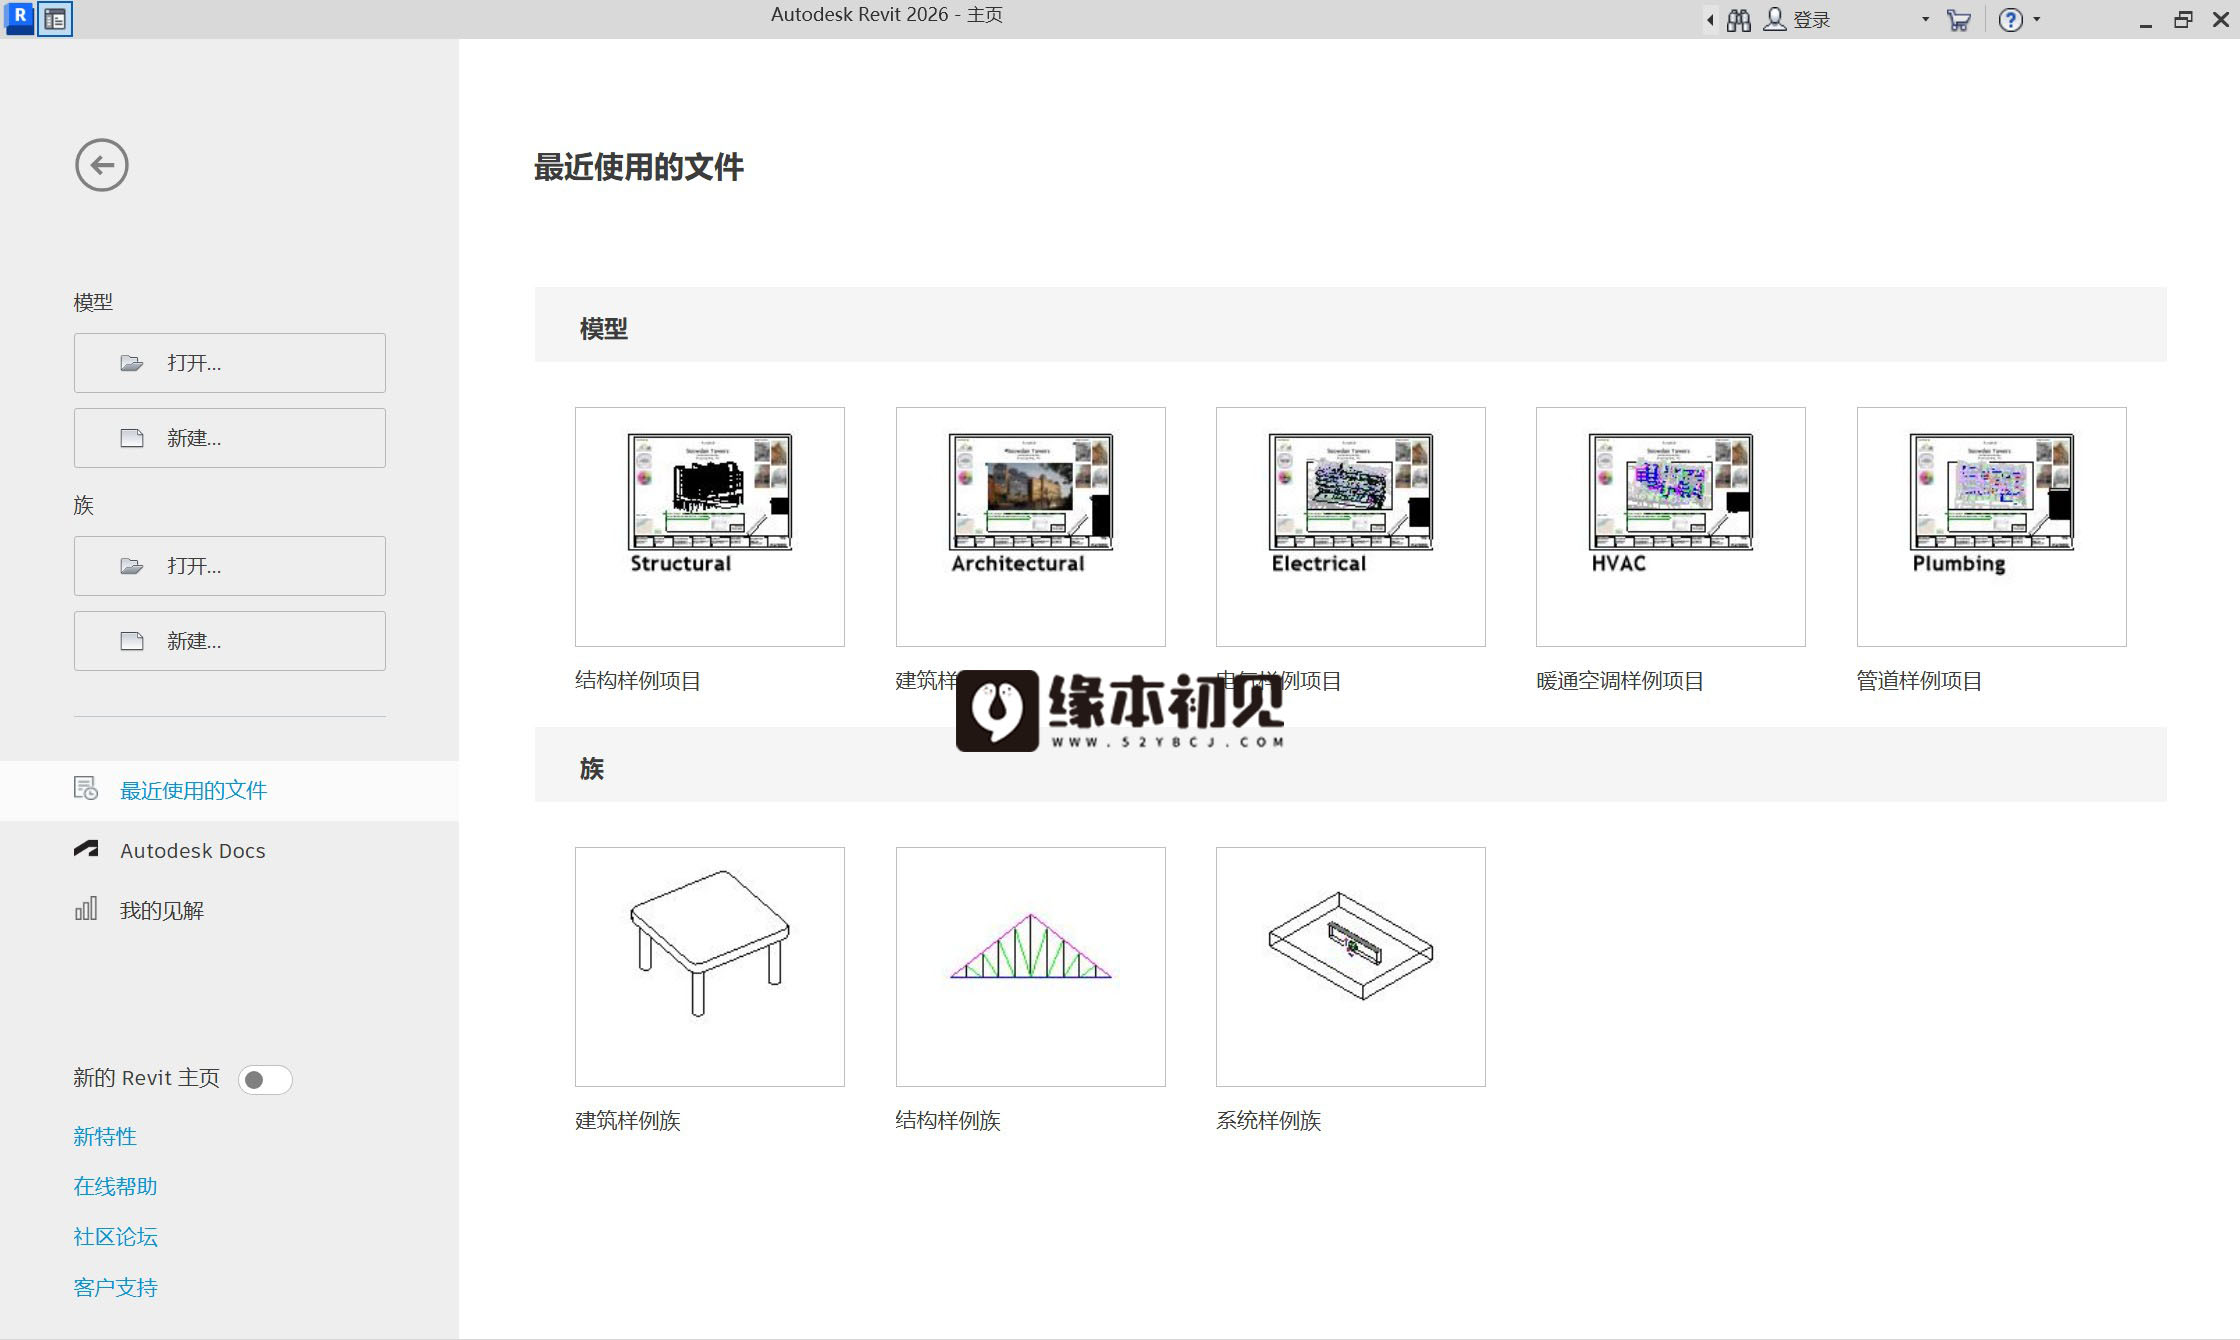Toggle the 新的 Revit 主页 switch
Screen dimensions: 2240x1340
(x=265, y=1080)
